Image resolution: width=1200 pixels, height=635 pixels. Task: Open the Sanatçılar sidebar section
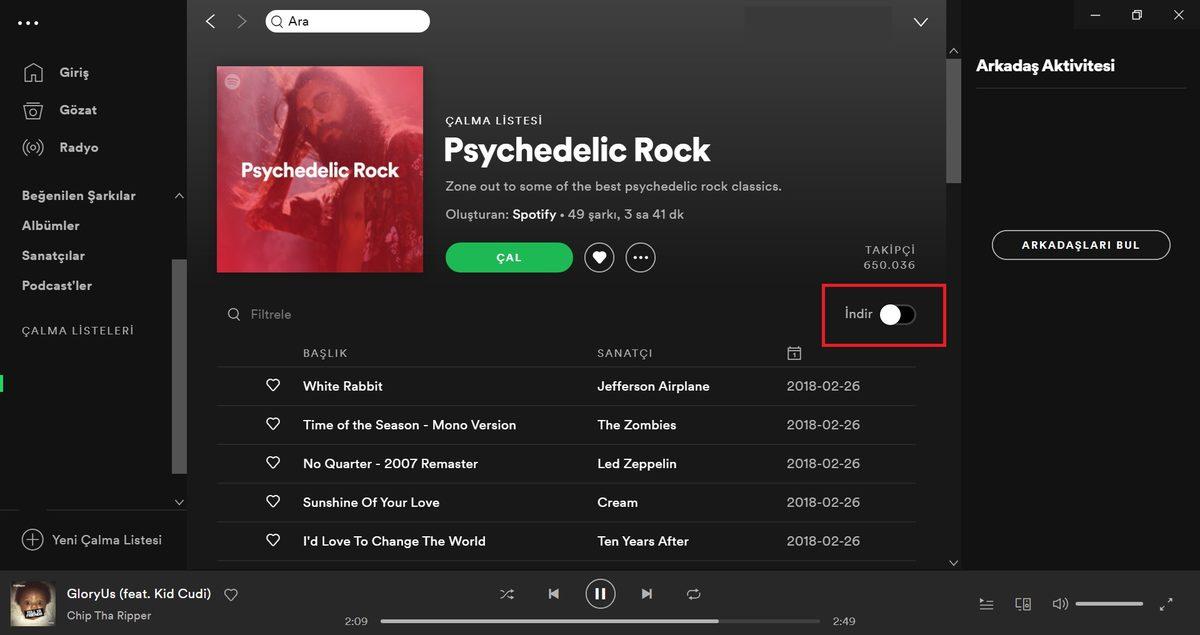coord(54,255)
